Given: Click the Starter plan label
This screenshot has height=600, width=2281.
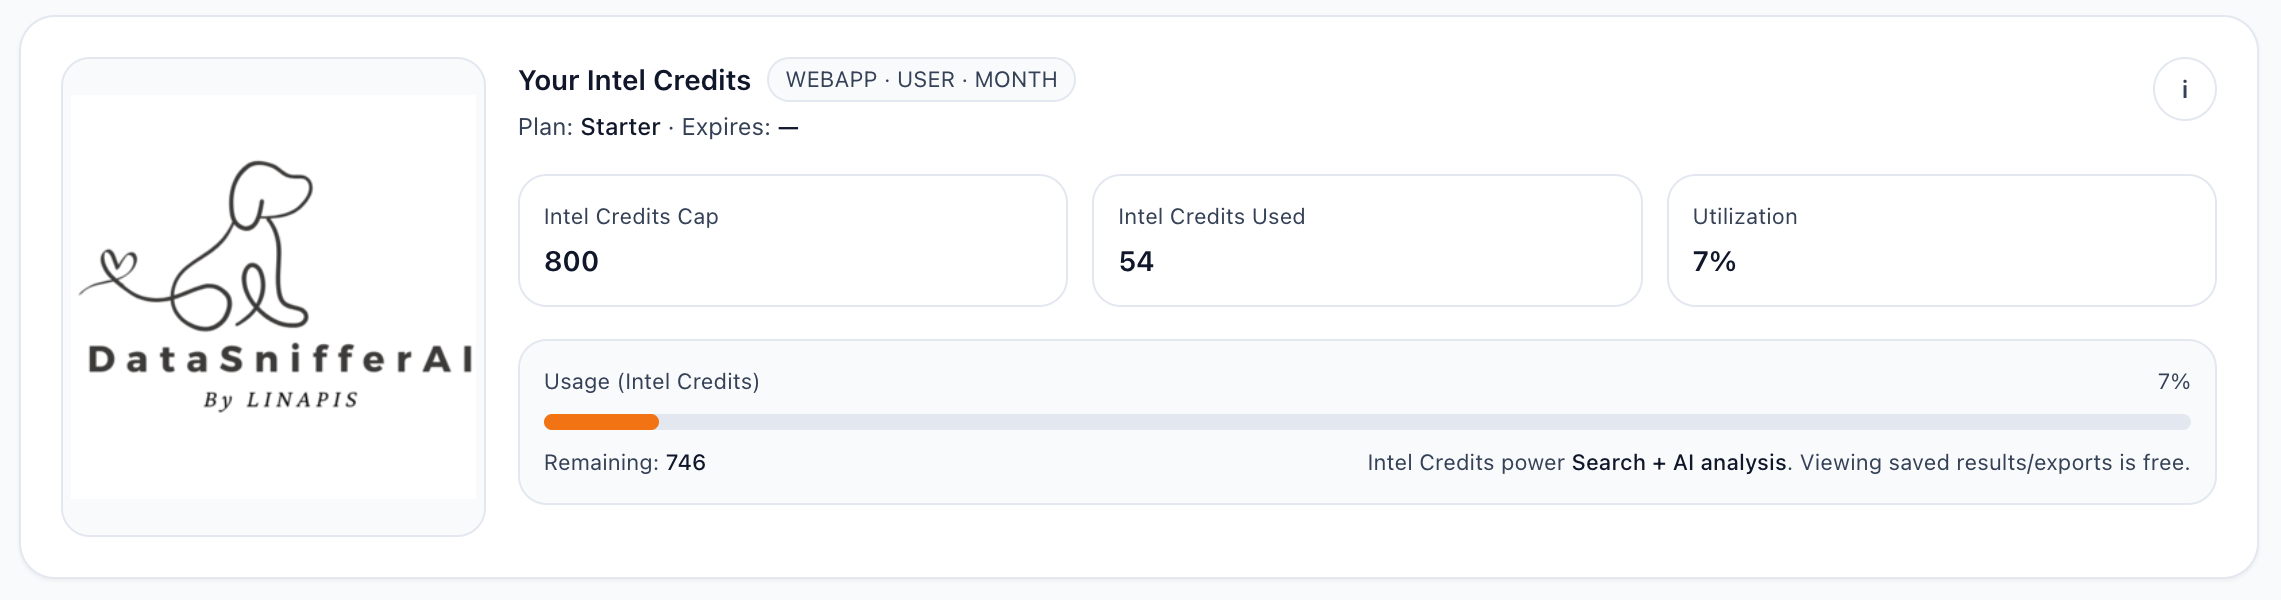Looking at the screenshot, I should pos(620,127).
